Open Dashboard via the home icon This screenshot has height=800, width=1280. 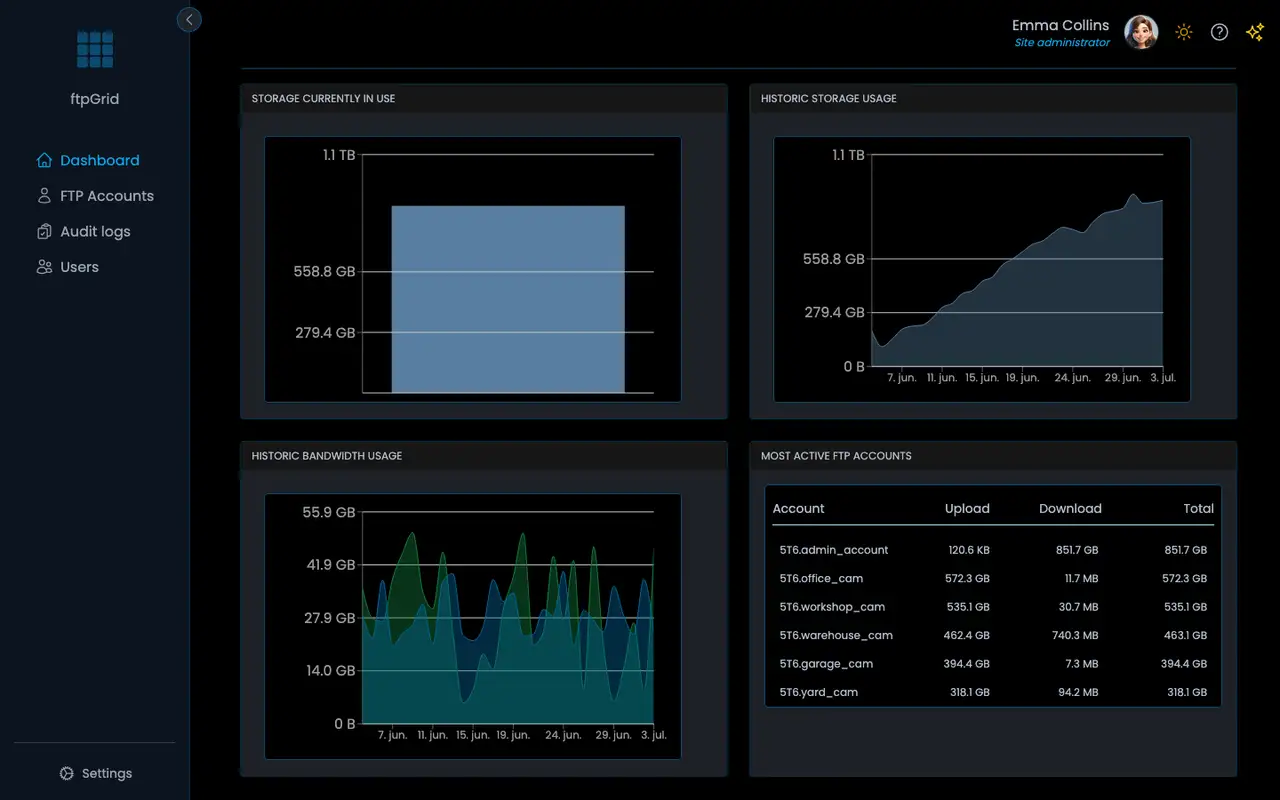coord(44,160)
